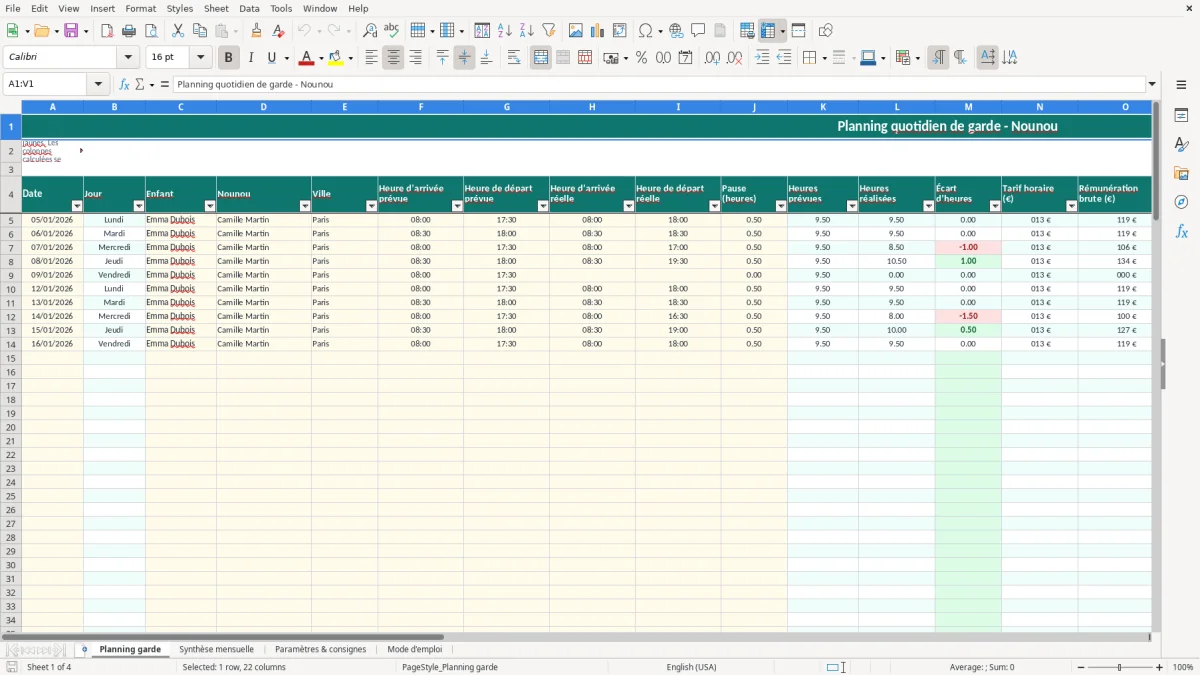Toggle Bold formatting
The image size is (1200, 675).
pos(228,58)
